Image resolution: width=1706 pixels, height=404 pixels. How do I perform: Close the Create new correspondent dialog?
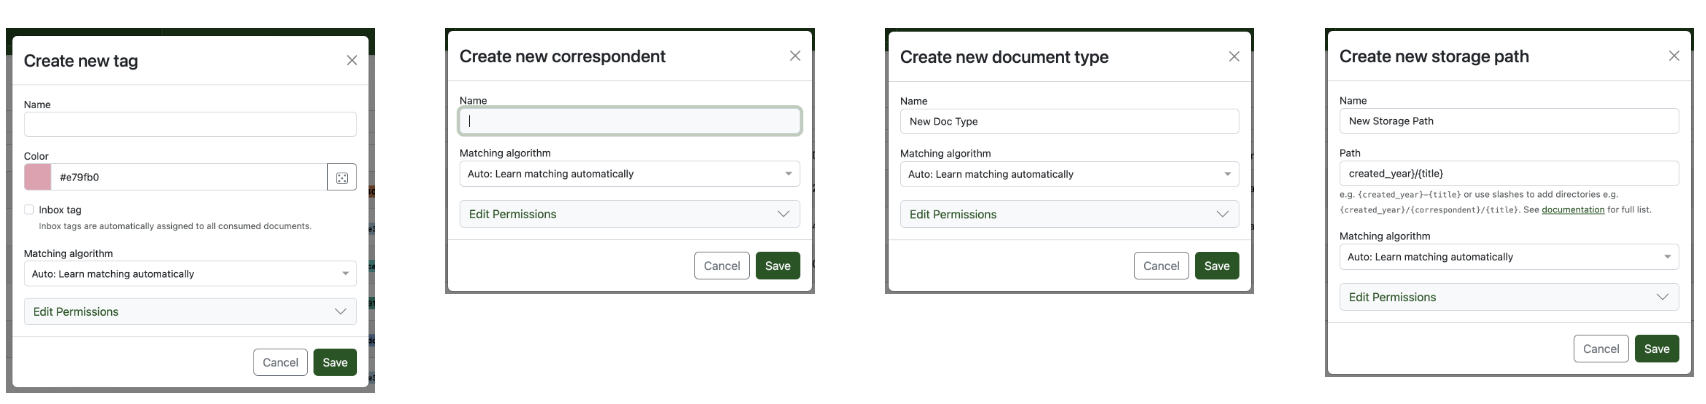[795, 56]
